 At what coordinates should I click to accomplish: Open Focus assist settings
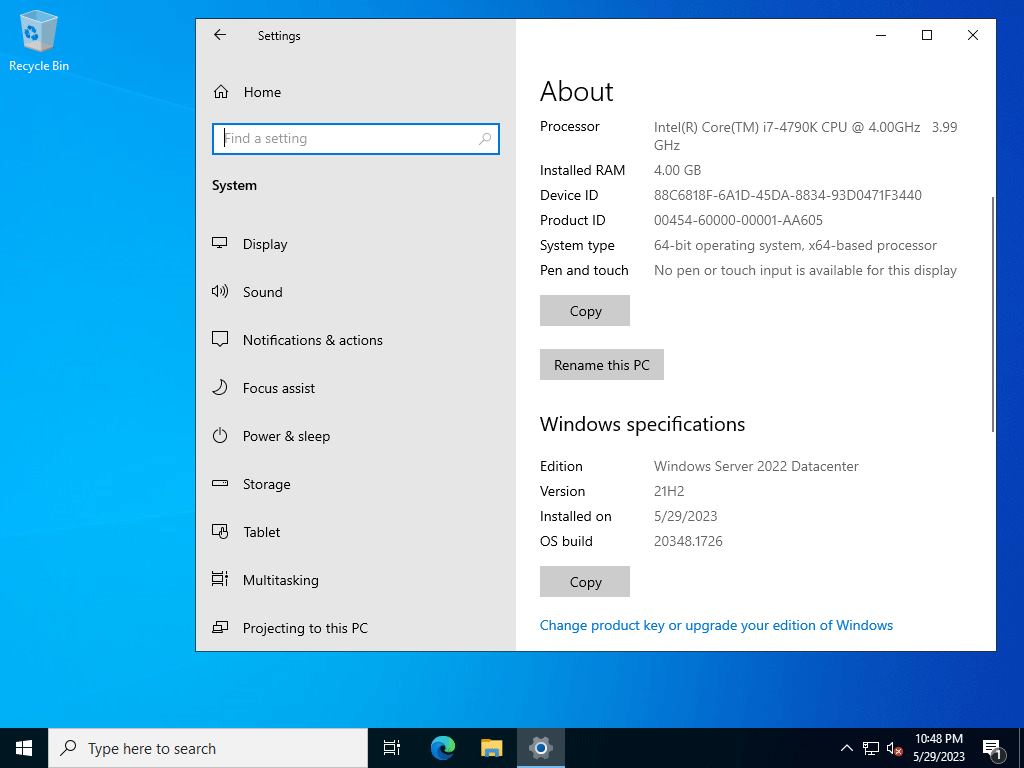point(263,388)
